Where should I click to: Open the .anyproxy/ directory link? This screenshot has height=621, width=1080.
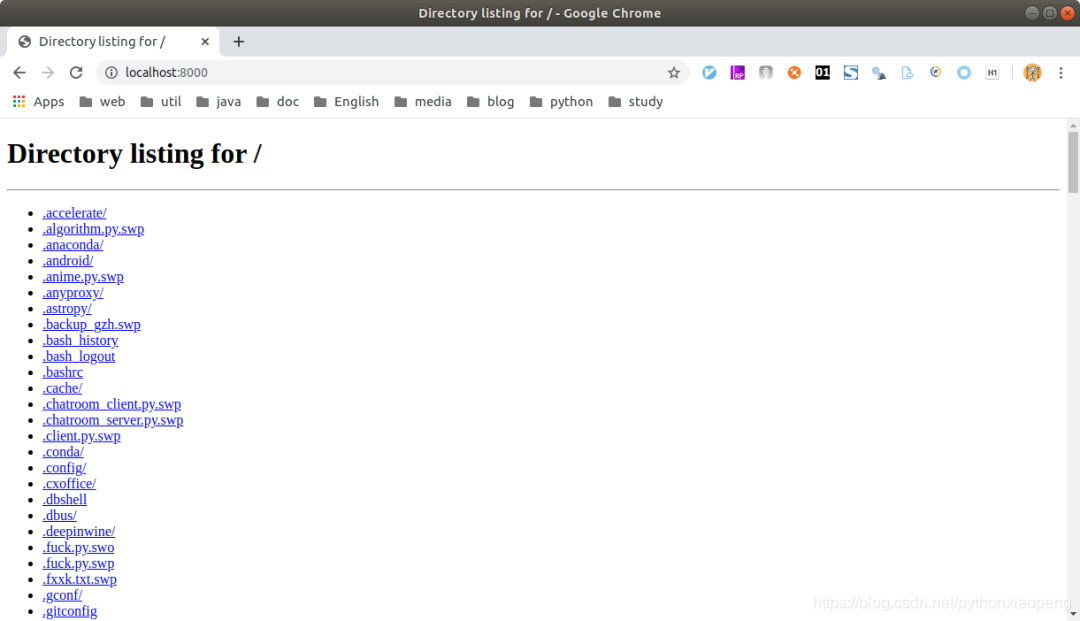click(x=73, y=293)
